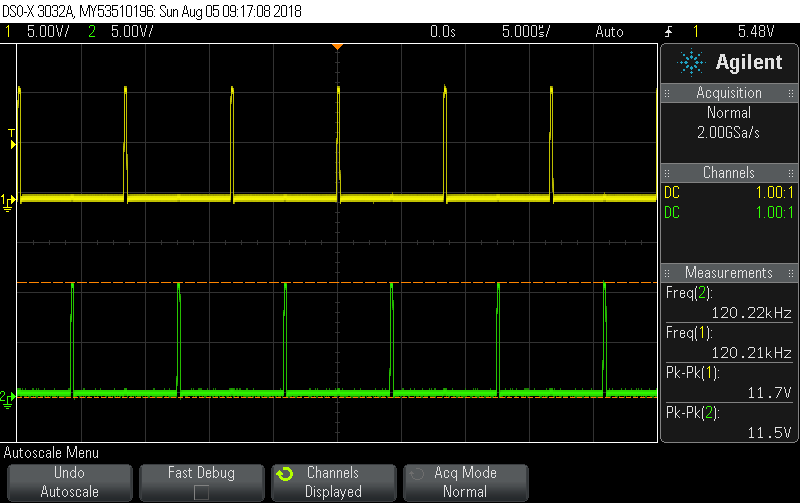Screen dimensions: 800x503
Task: Click channel 1 5.00V/ scale readout
Action: click(48, 32)
